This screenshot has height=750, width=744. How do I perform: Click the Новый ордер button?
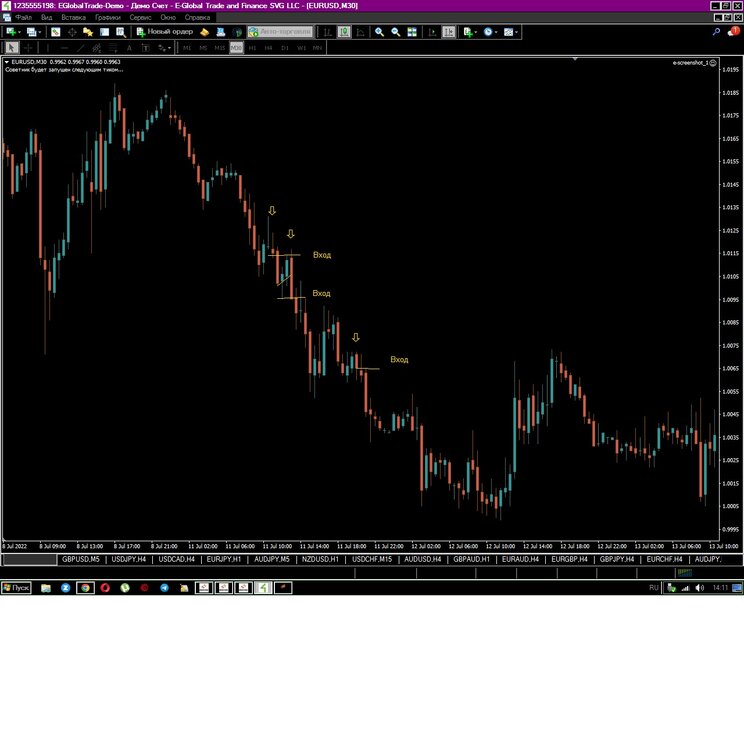[x=165, y=32]
